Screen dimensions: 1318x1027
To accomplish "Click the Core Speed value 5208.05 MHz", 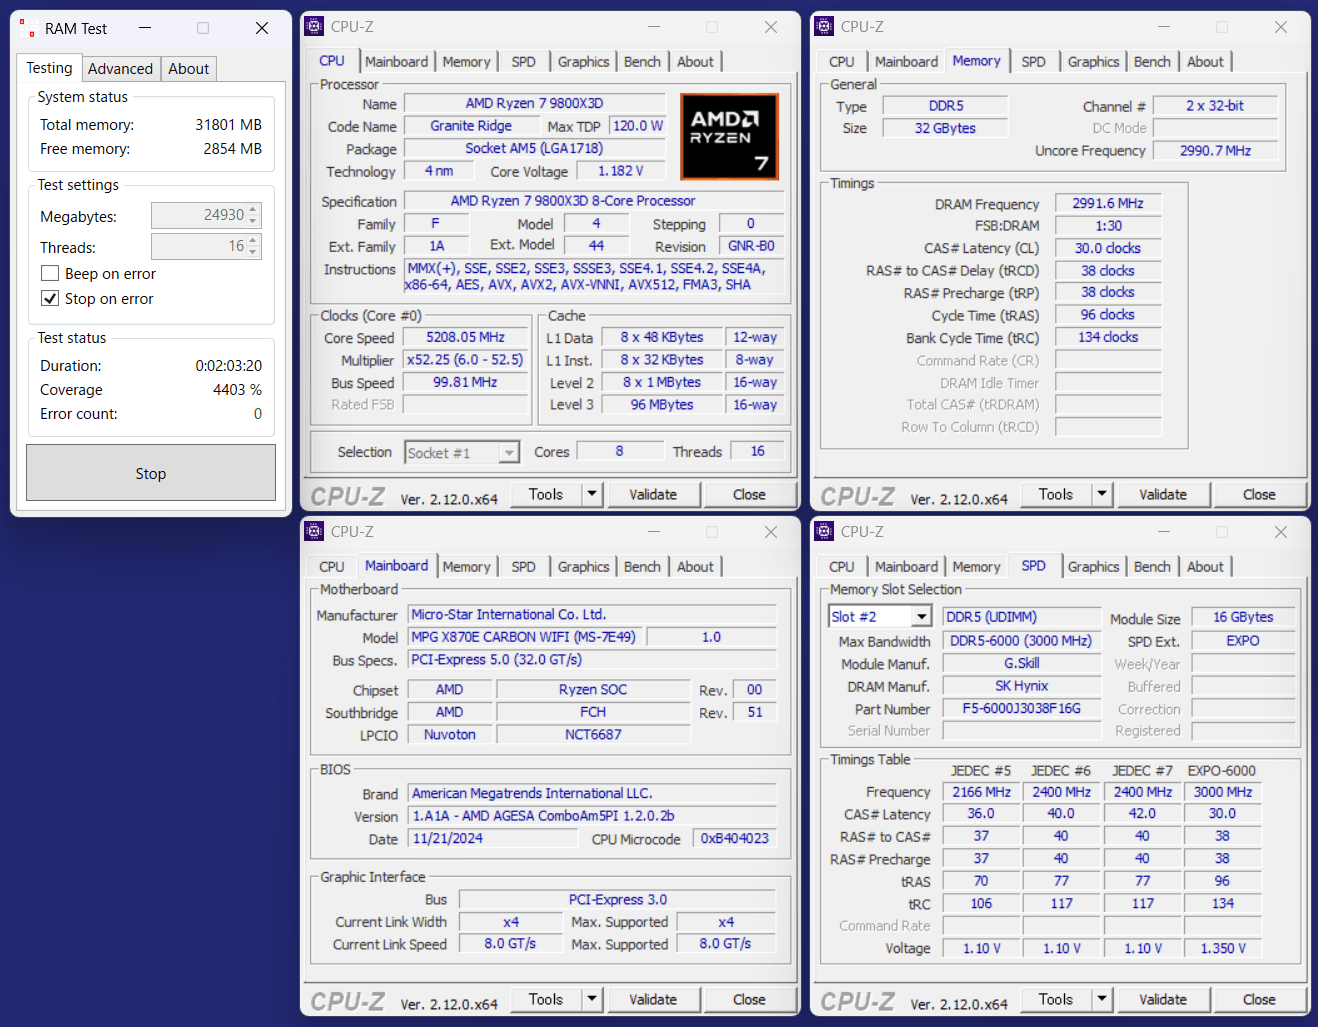I will 465,338.
